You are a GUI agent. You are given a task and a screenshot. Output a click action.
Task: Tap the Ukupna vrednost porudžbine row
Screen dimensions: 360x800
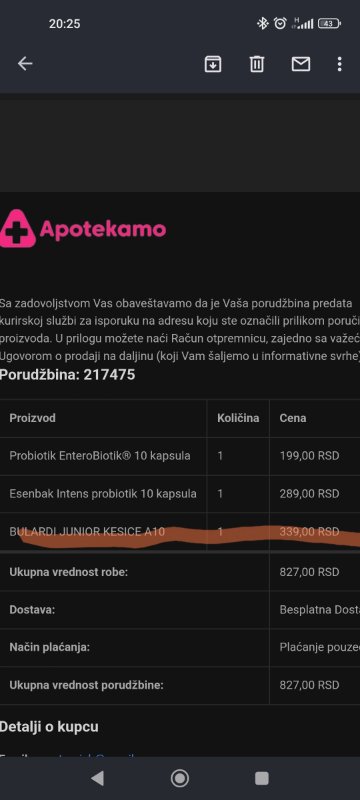(x=180, y=685)
